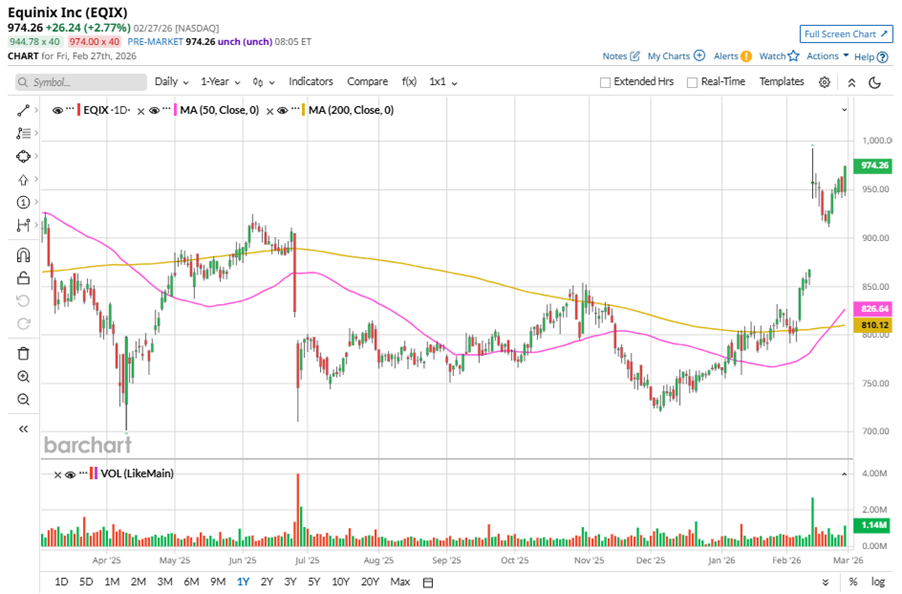Select the 6M time range

pyautogui.click(x=191, y=582)
